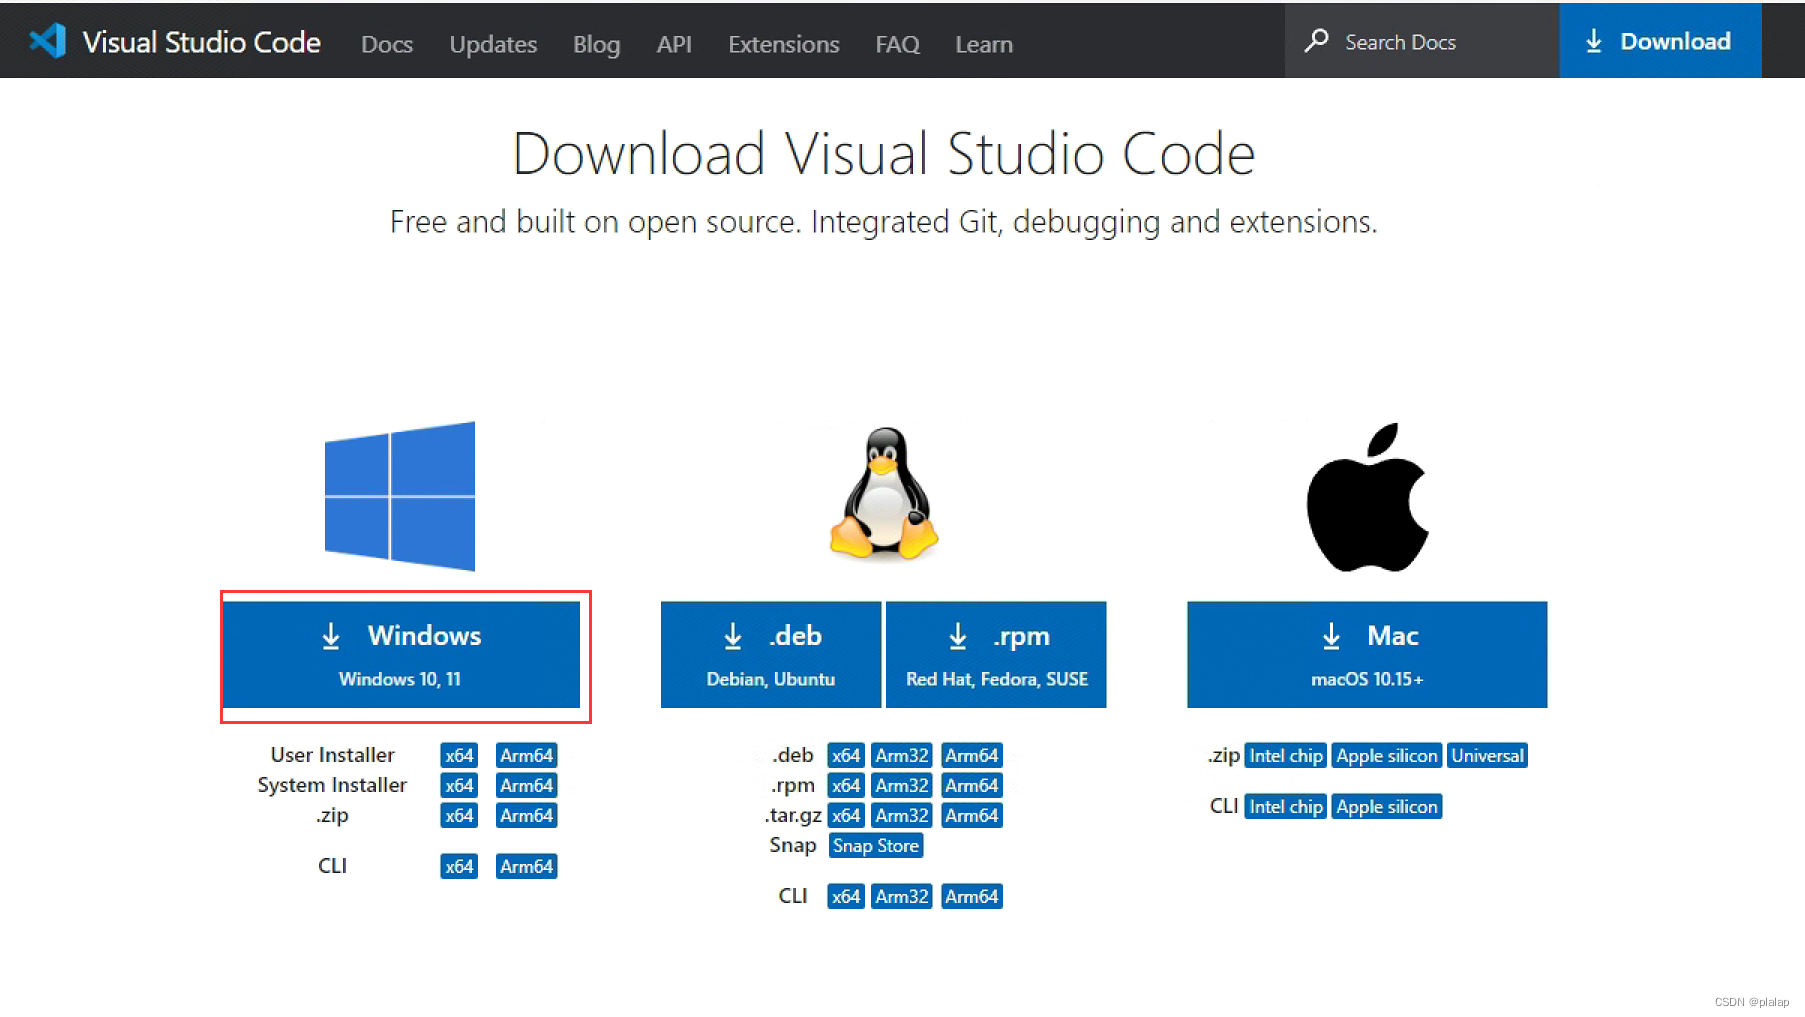Click the 'Free and built on open source' tagline

tap(884, 221)
